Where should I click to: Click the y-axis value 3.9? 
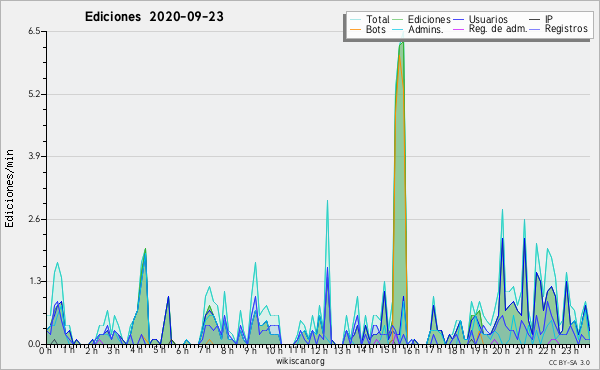(x=34, y=156)
